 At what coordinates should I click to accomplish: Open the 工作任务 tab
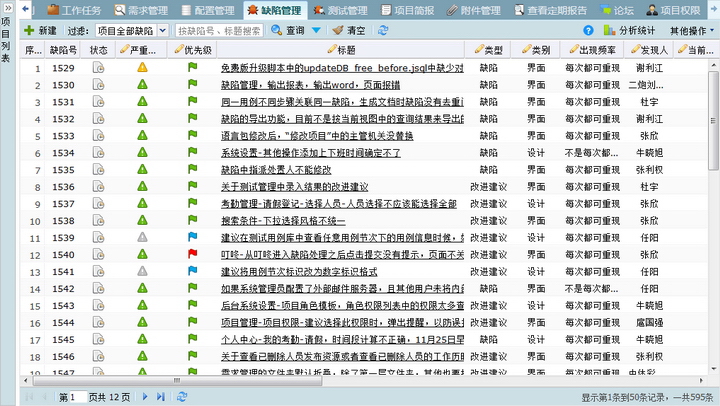pyautogui.click(x=74, y=10)
